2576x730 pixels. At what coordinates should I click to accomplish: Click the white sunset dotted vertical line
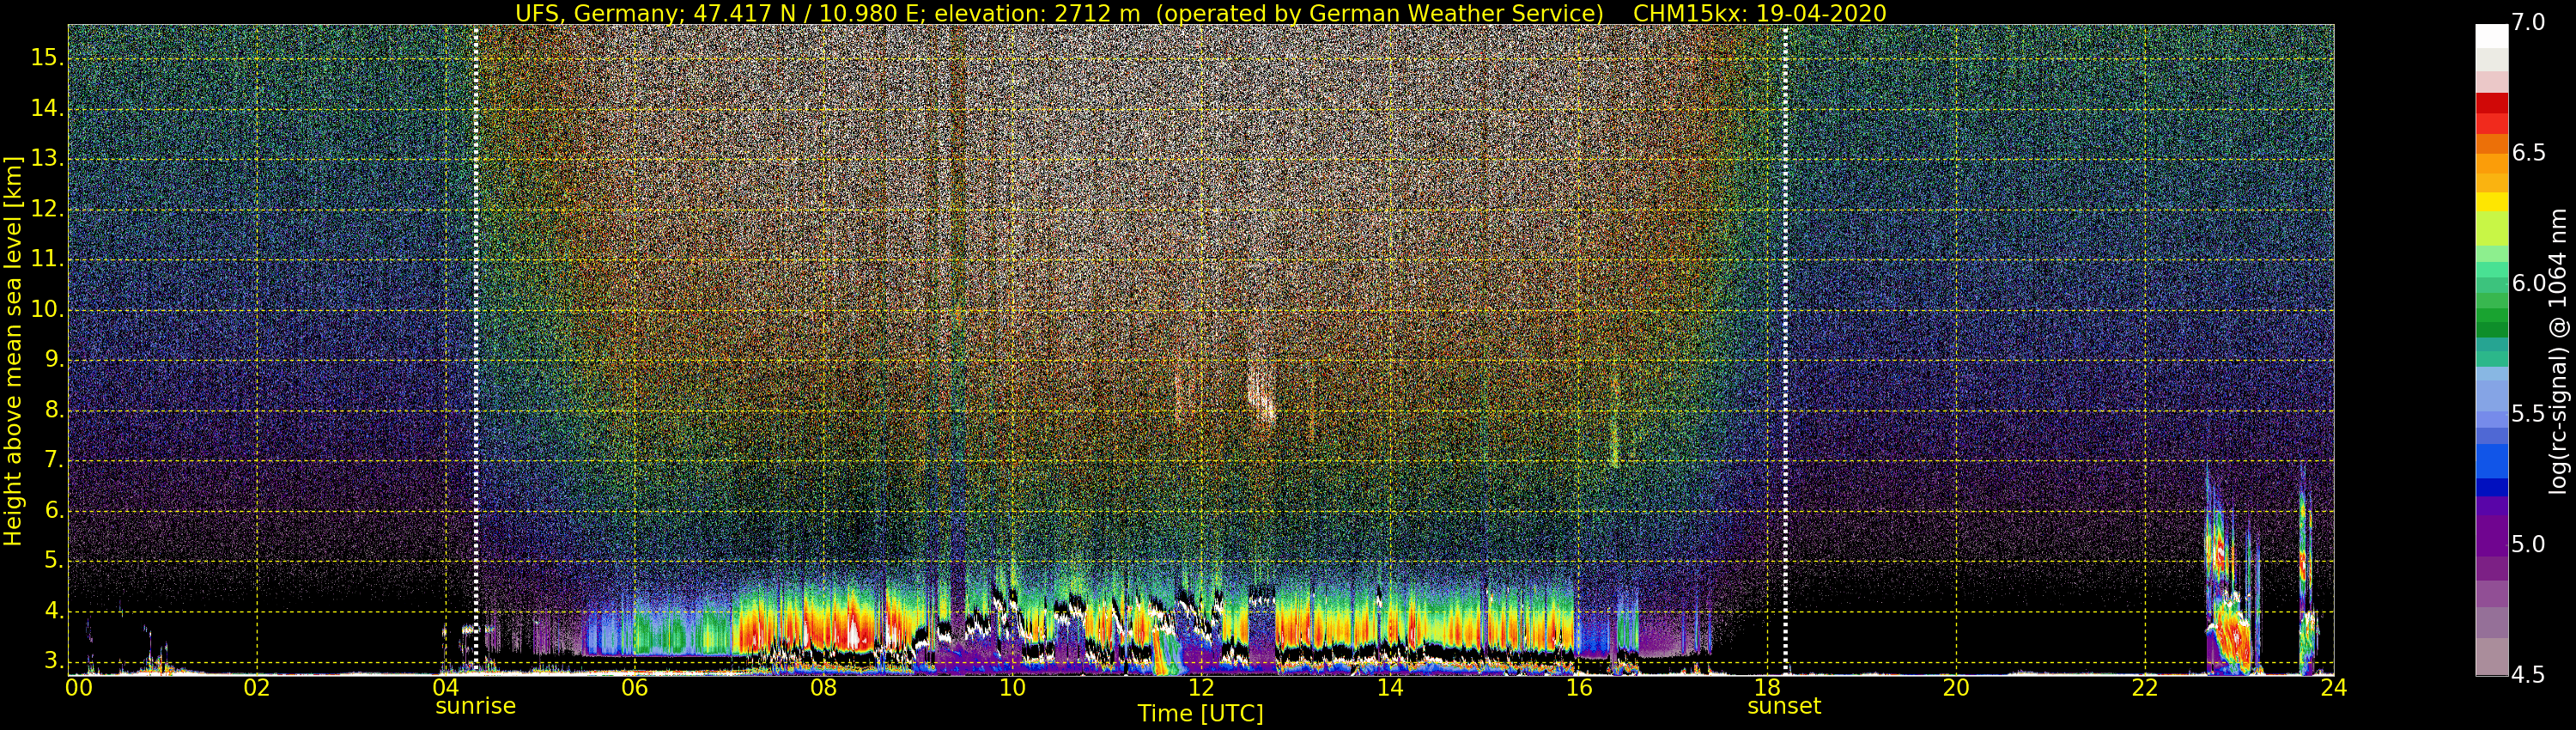tap(1786, 350)
